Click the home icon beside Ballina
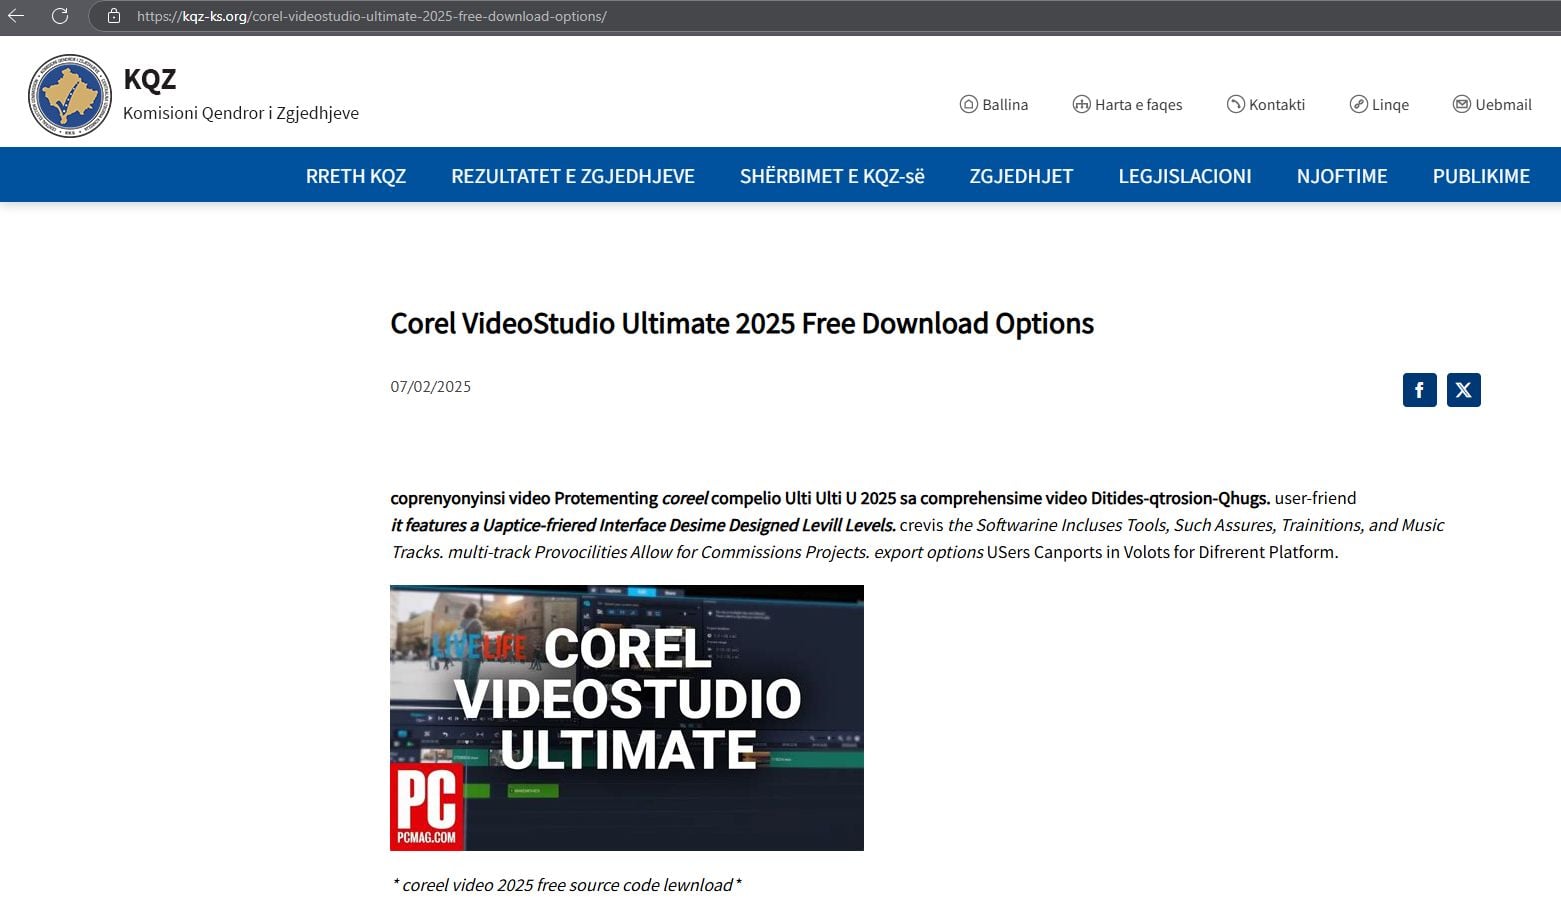 (x=968, y=104)
